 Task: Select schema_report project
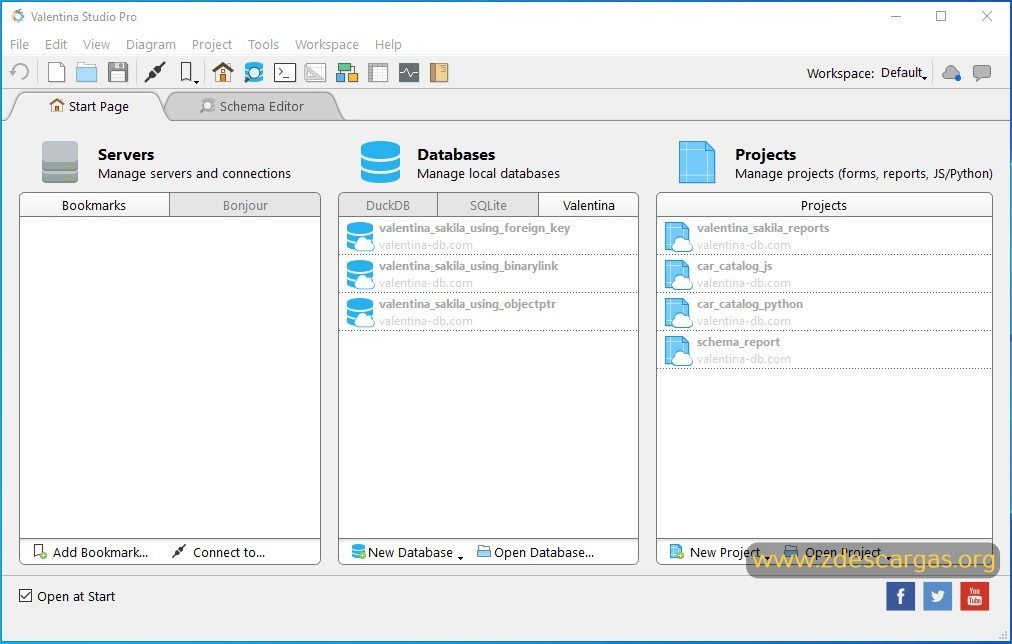click(824, 350)
